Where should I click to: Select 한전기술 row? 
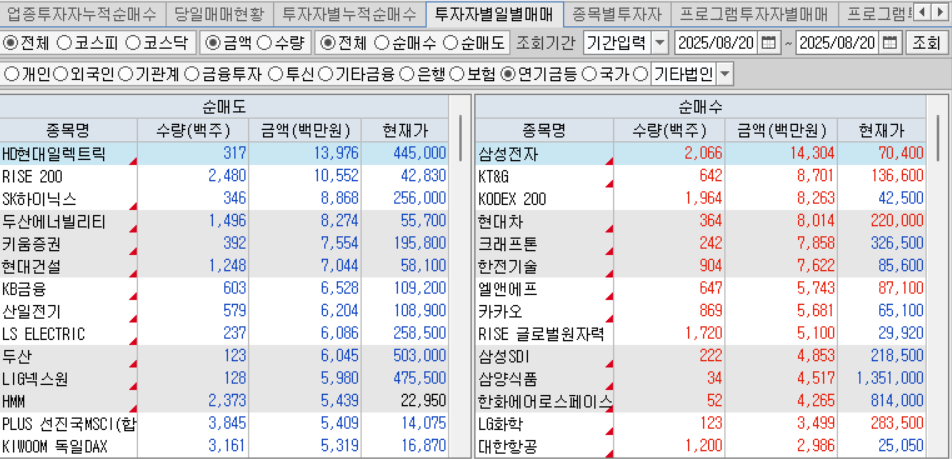click(x=701, y=266)
